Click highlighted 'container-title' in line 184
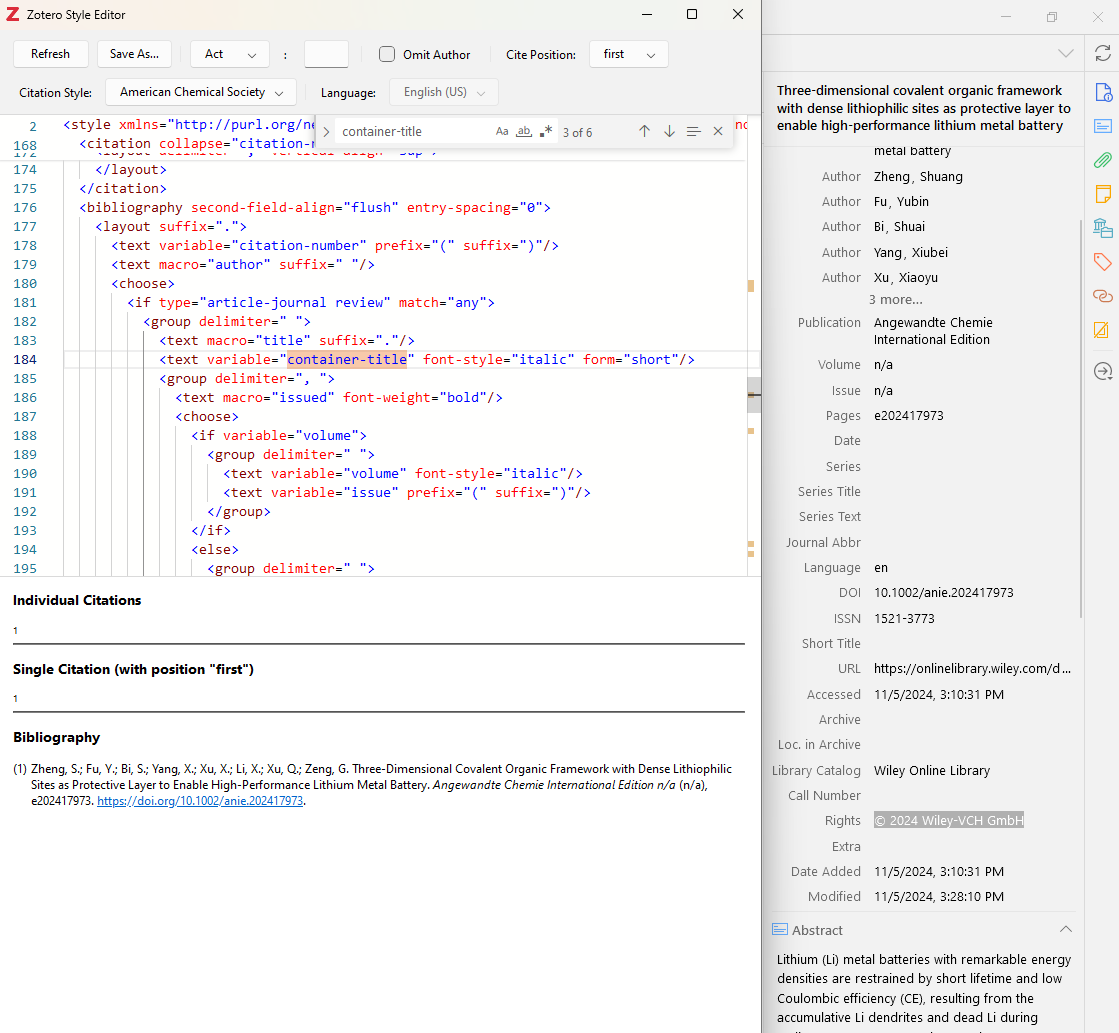 347,359
